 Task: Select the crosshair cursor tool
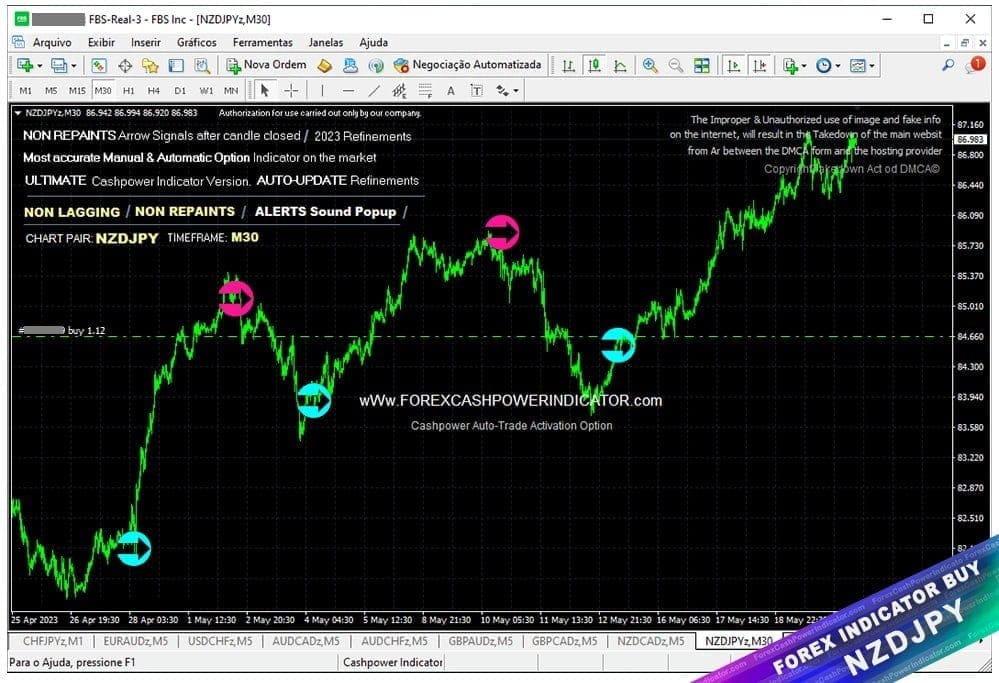click(291, 90)
